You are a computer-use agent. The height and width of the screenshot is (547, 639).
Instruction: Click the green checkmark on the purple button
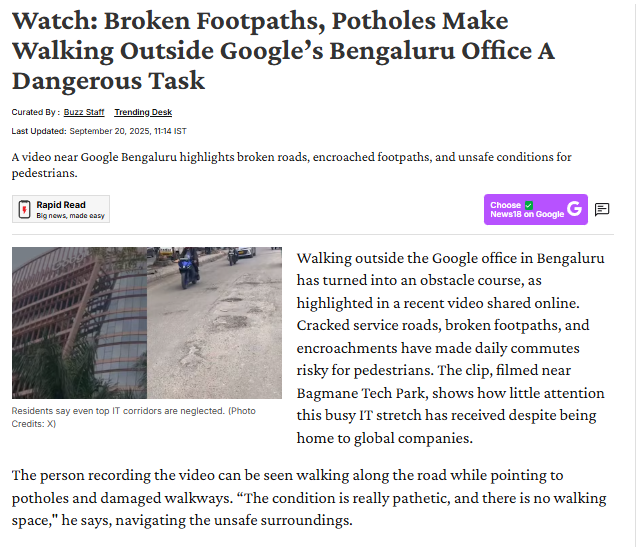click(529, 205)
